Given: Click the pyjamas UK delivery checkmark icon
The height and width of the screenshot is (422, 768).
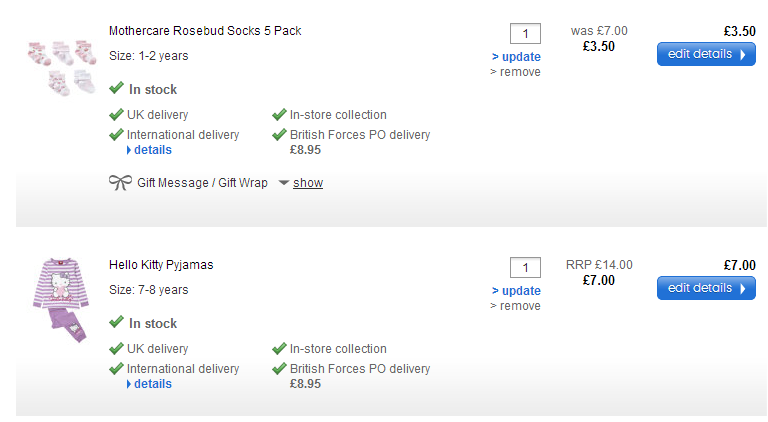Looking at the screenshot, I should point(117,349).
